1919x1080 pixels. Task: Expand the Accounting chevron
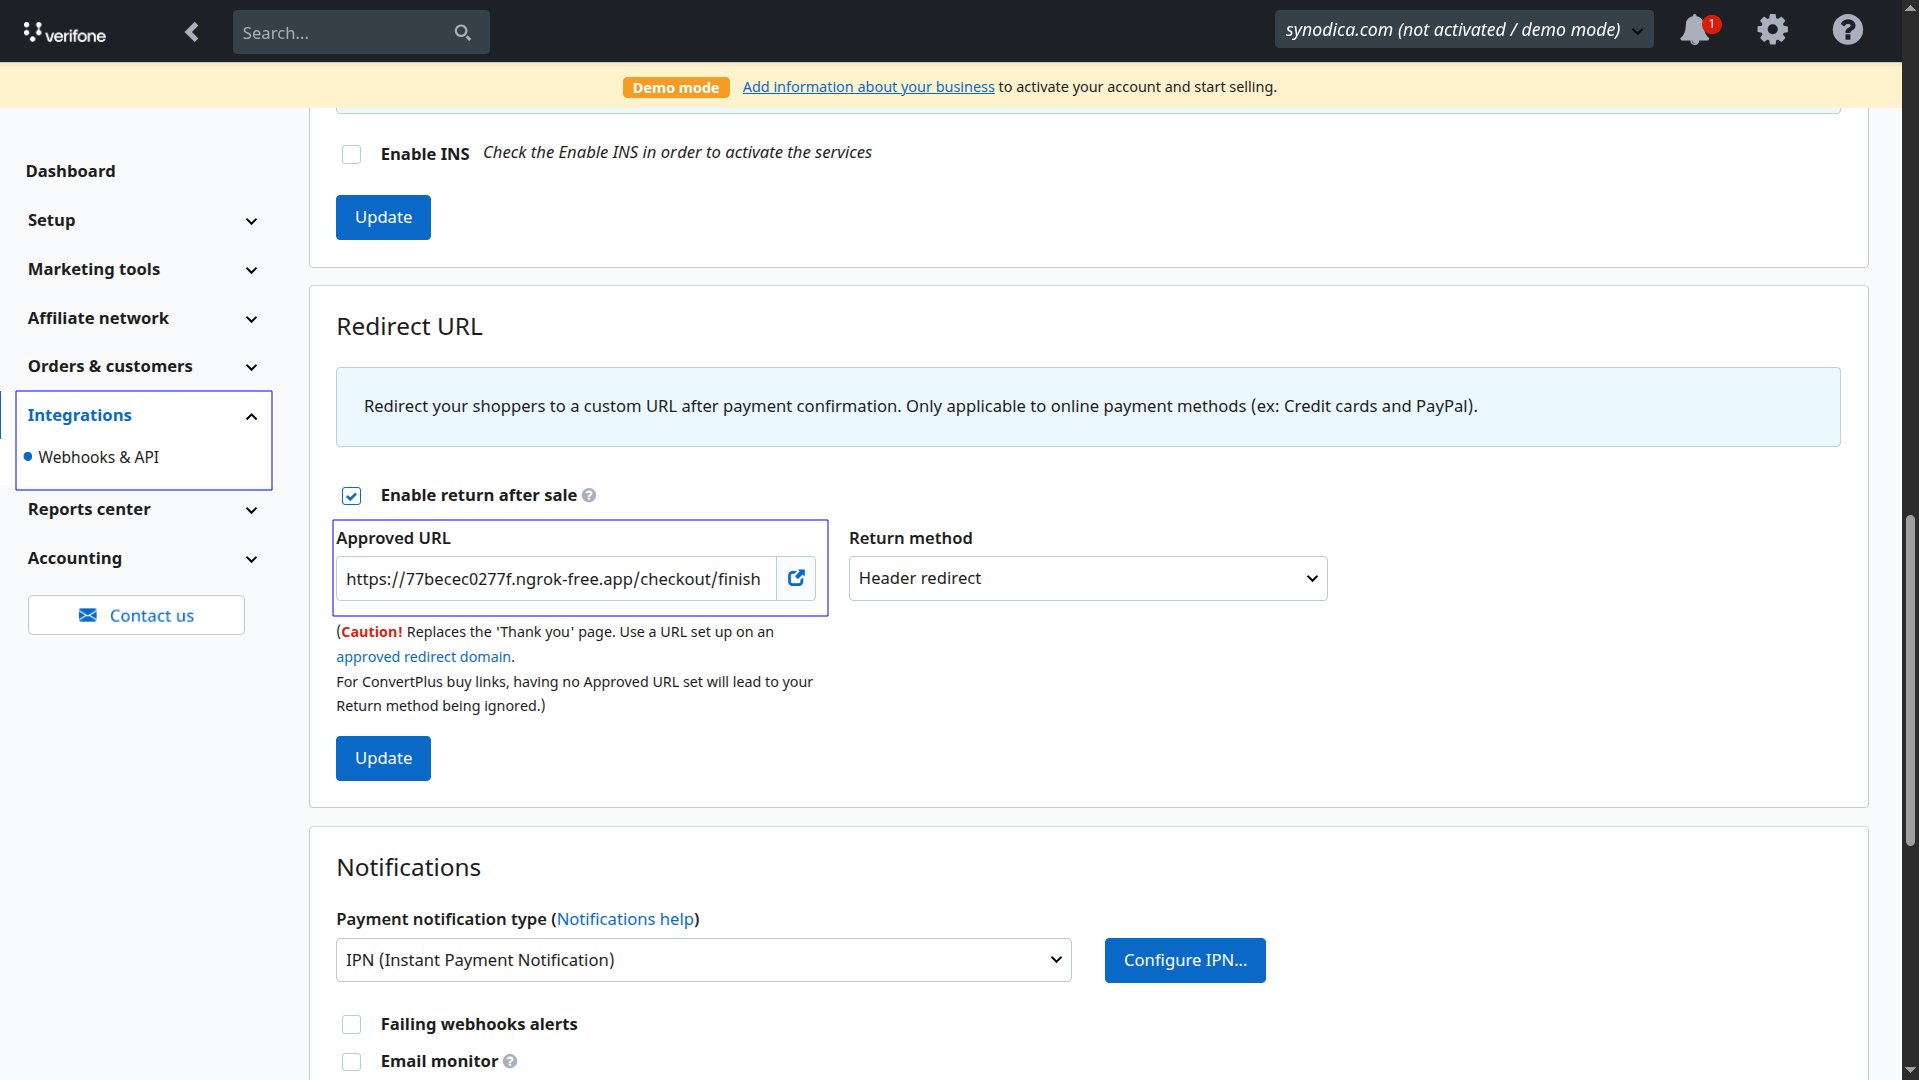pos(251,559)
